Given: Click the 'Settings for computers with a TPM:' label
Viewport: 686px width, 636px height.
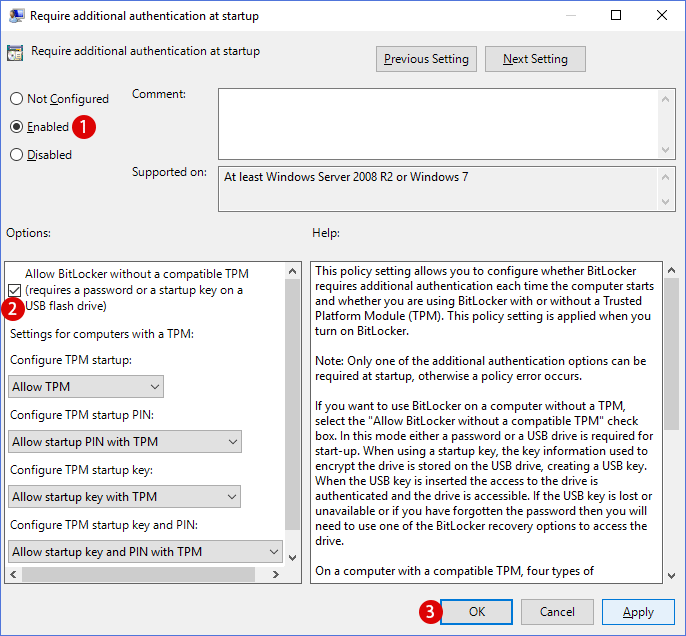Looking at the screenshot, I should (x=102, y=334).
